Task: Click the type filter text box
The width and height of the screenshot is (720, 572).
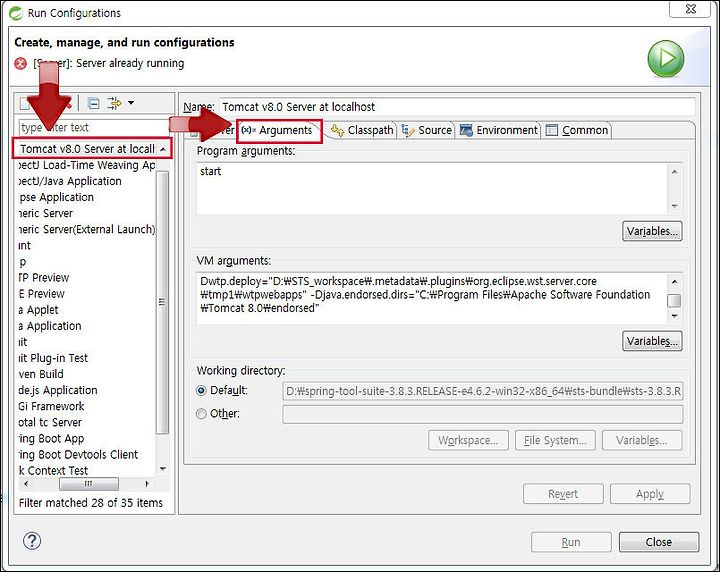Action: point(94,128)
